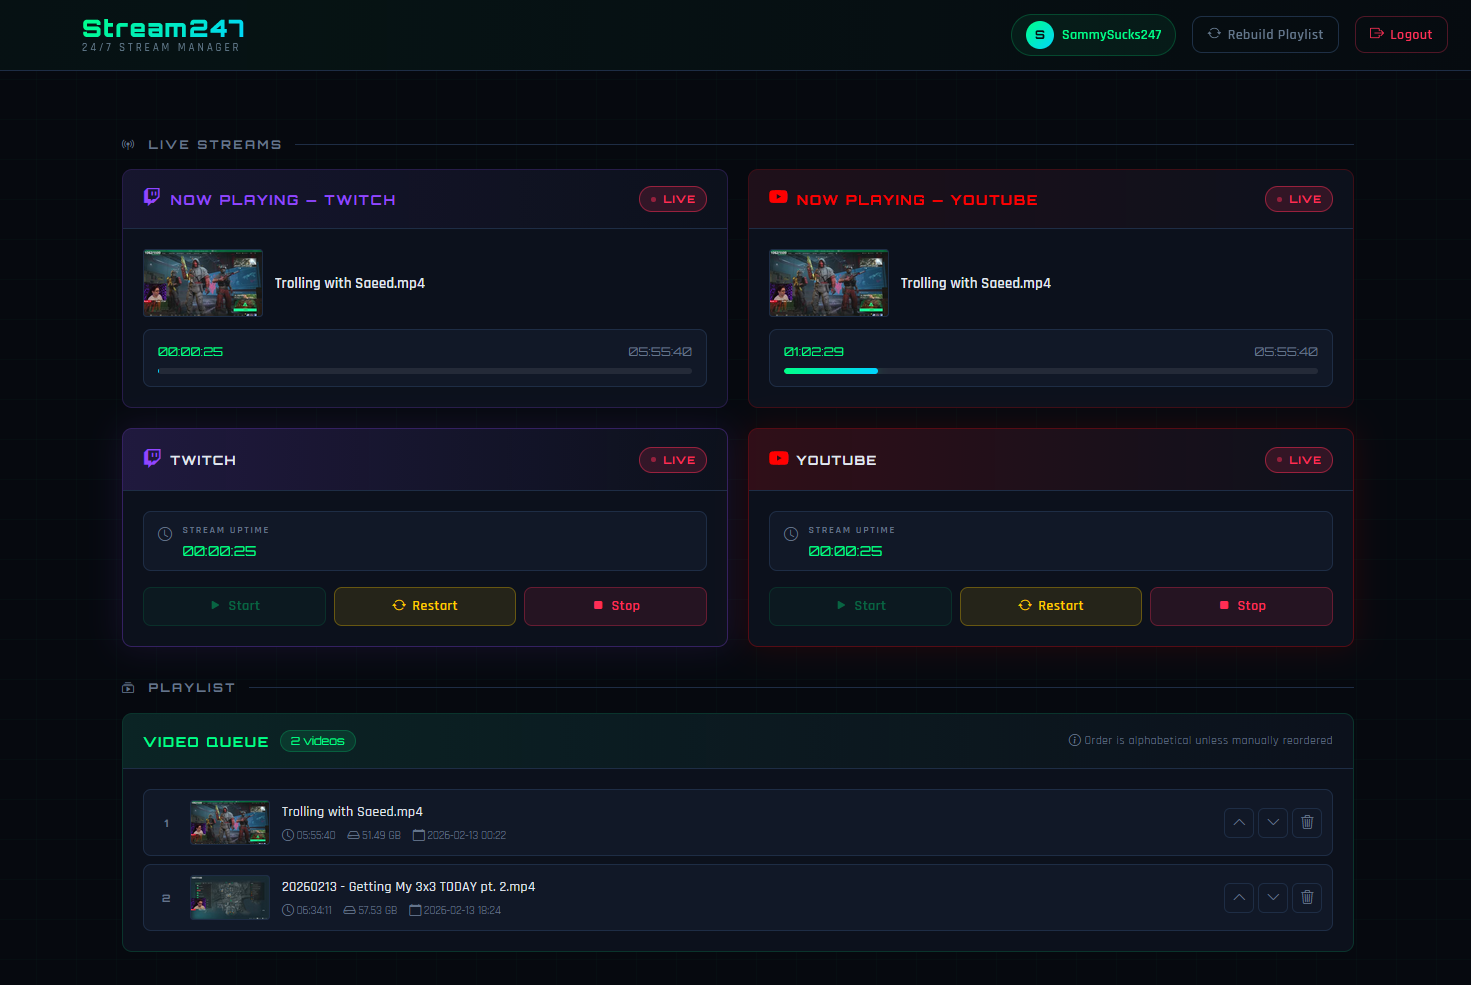Click the up chevron for Getting My 3x3 TODAY
Image resolution: width=1471 pixels, height=985 pixels.
pos(1239,897)
